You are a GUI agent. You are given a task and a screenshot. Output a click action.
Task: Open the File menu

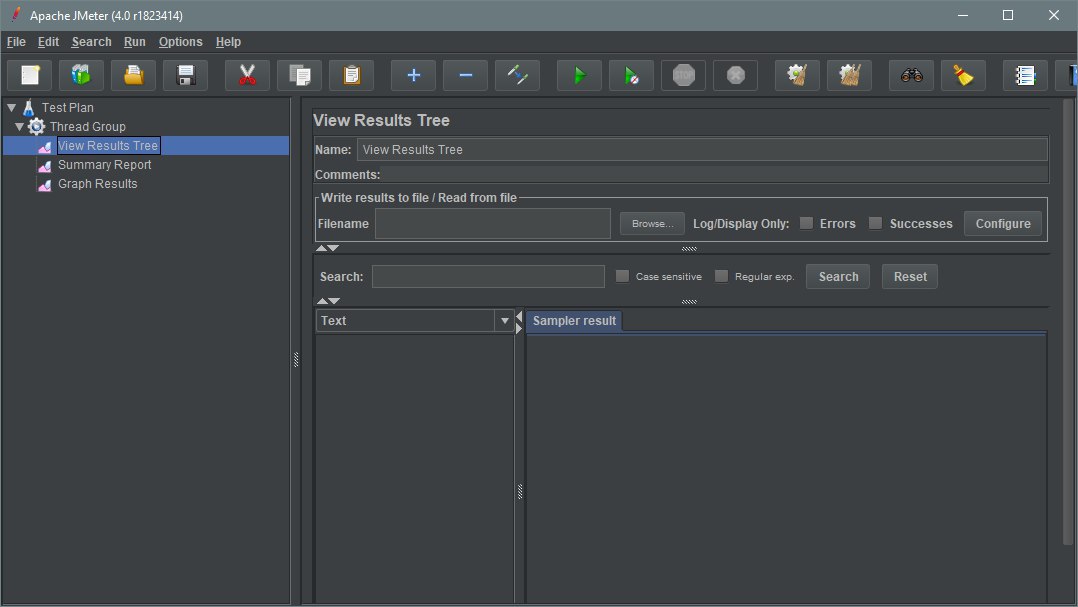tap(16, 41)
